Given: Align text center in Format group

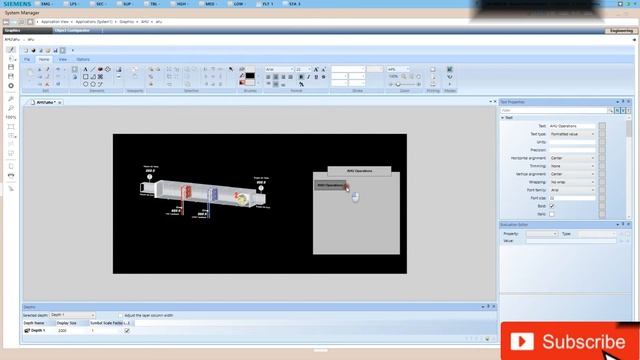Looking at the screenshot, I should tap(276, 77).
